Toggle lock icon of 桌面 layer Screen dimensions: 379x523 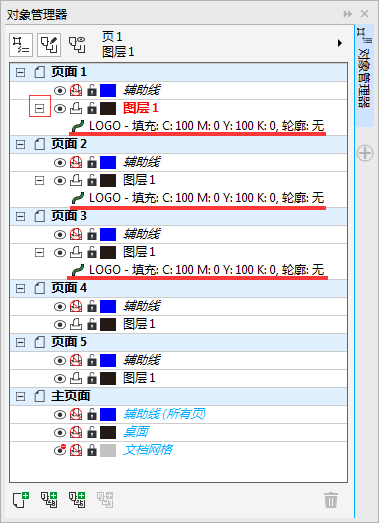(92, 433)
